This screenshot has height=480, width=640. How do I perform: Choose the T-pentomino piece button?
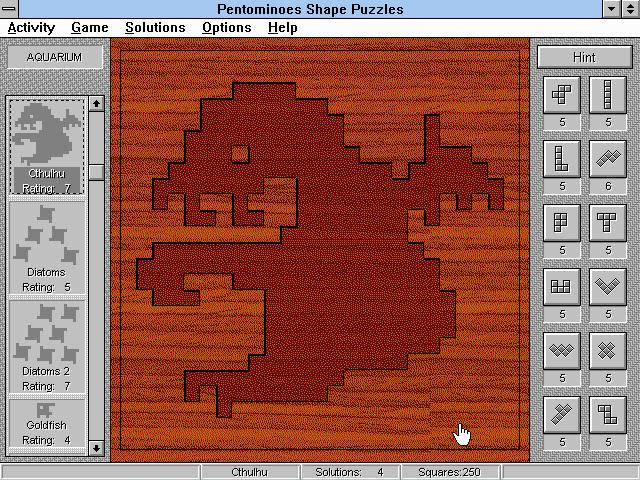(x=607, y=223)
